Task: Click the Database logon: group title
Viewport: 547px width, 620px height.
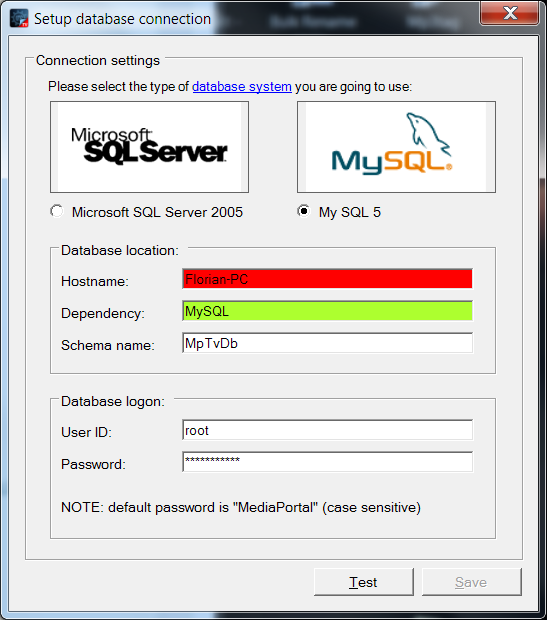Action: click(113, 401)
